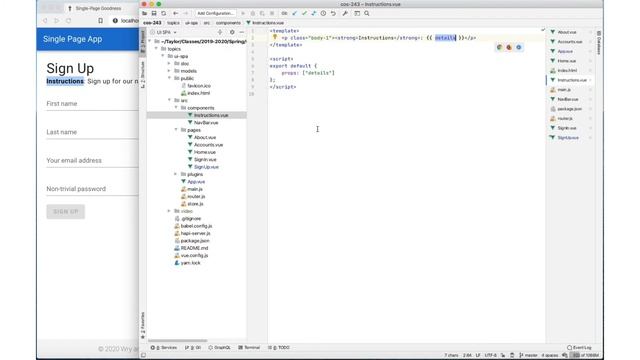Expand the doc folder
This screenshot has width=640, height=360.
point(169,63)
